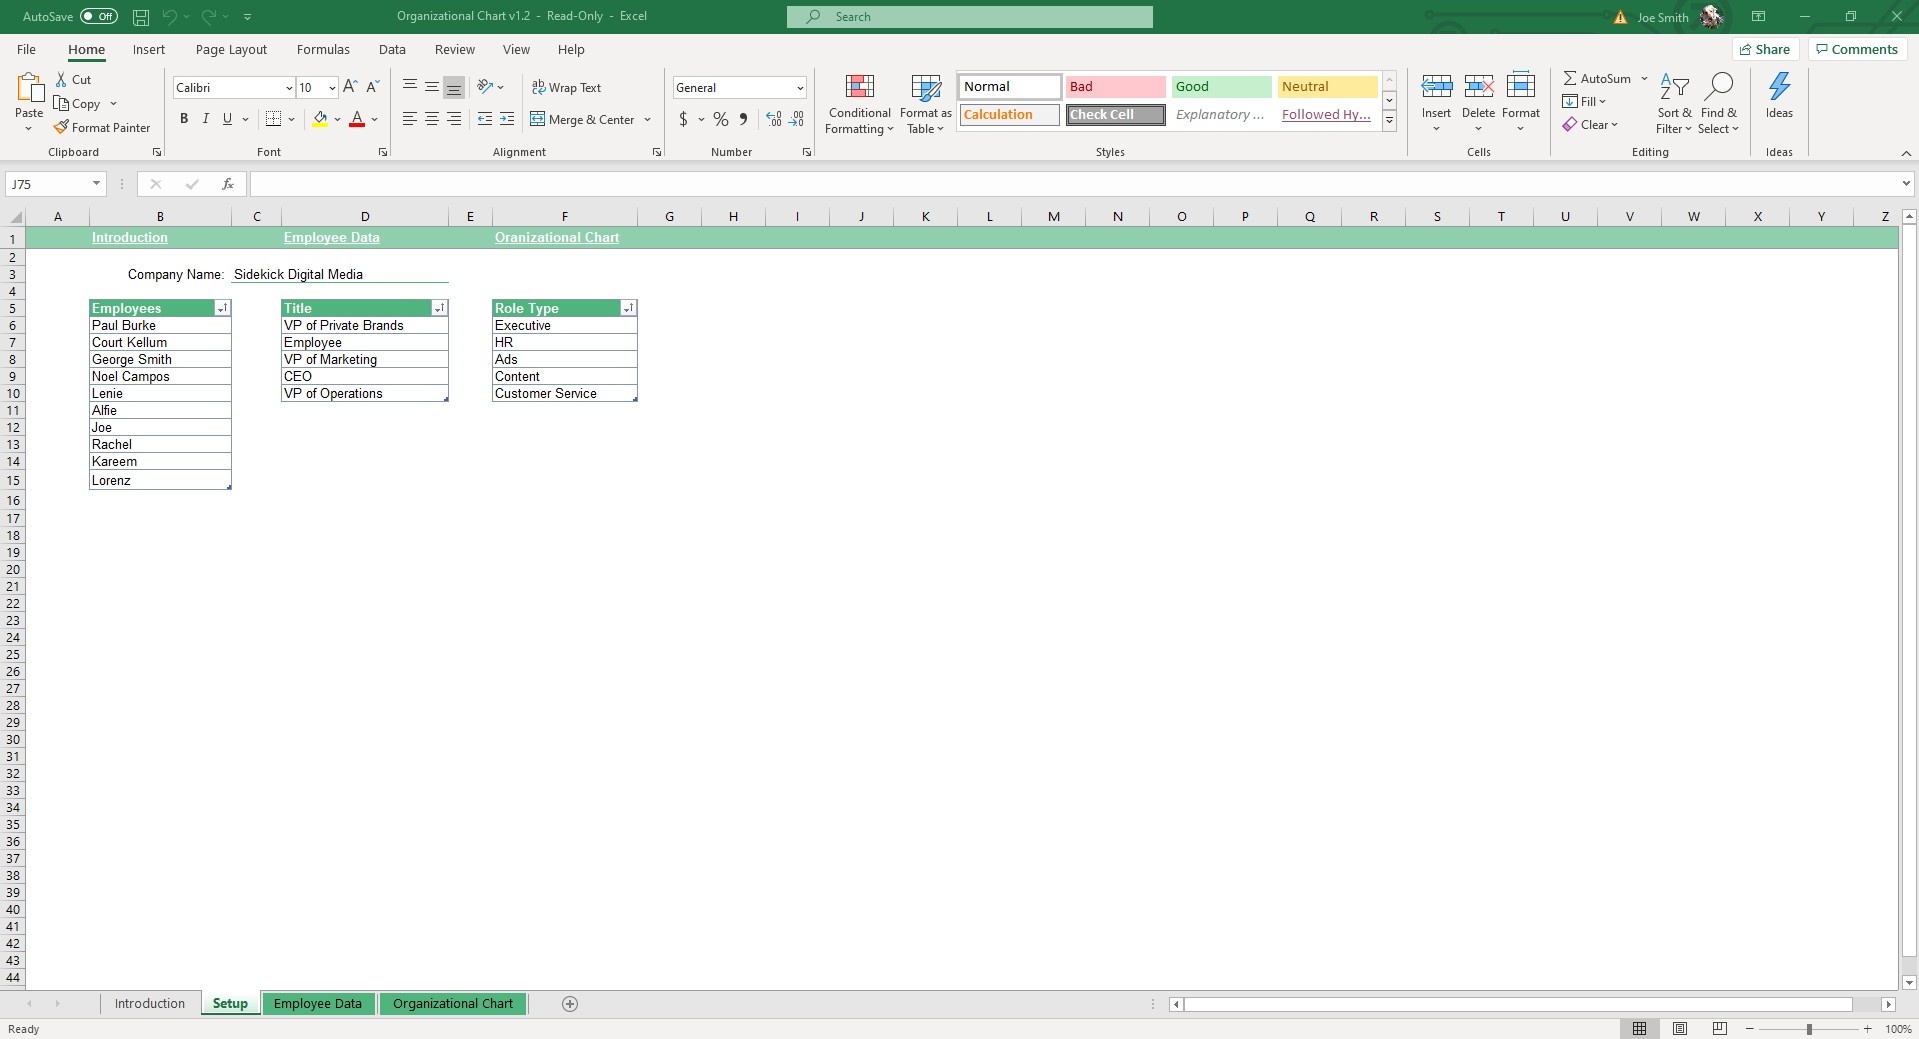Click the Merge & Center button

click(582, 119)
